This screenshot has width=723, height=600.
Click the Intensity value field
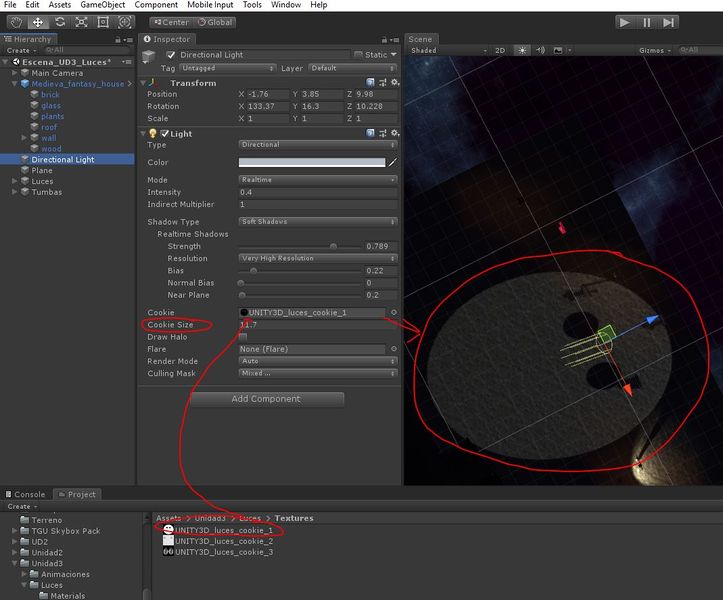click(318, 192)
